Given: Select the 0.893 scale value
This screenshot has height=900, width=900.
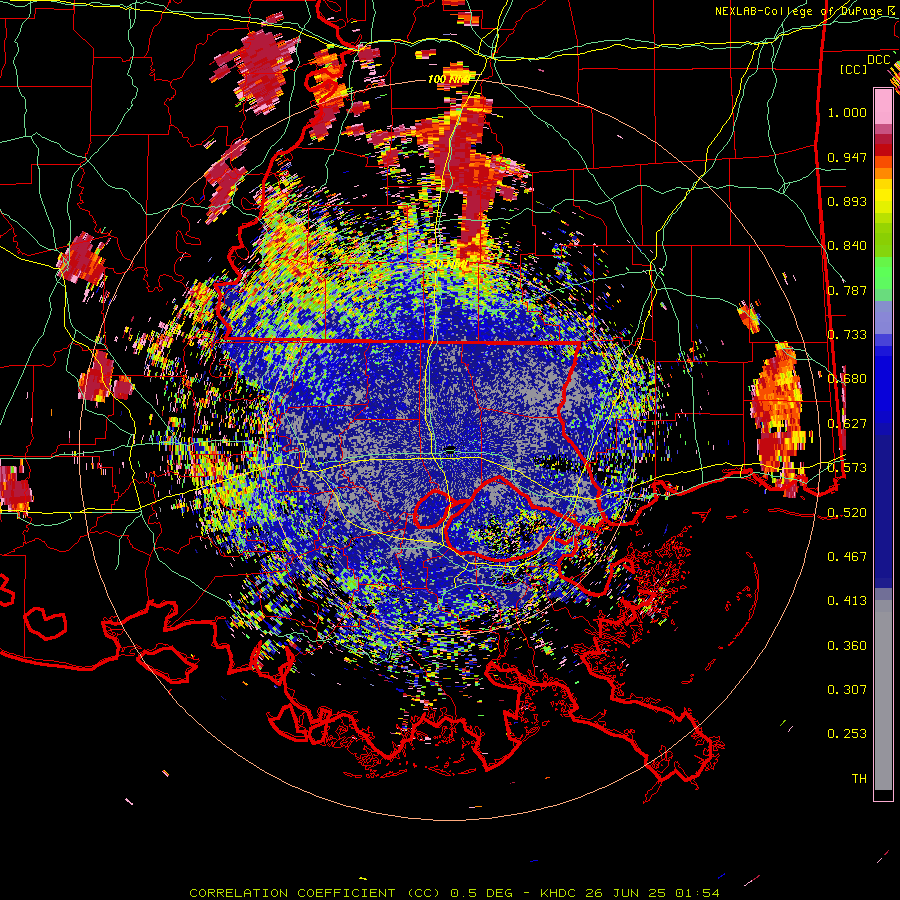Looking at the screenshot, I should [847, 201].
